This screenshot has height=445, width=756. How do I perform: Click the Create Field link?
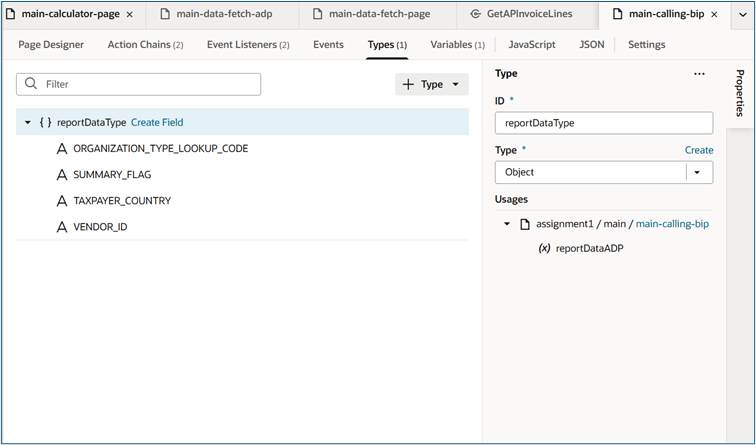click(157, 123)
